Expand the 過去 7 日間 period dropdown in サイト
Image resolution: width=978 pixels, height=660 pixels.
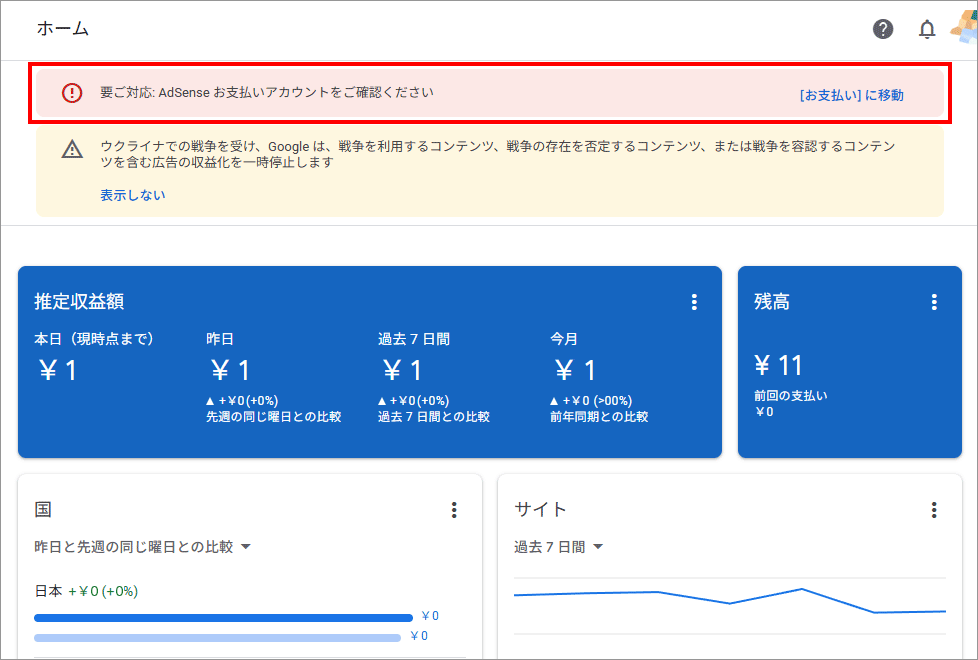[x=558, y=547]
